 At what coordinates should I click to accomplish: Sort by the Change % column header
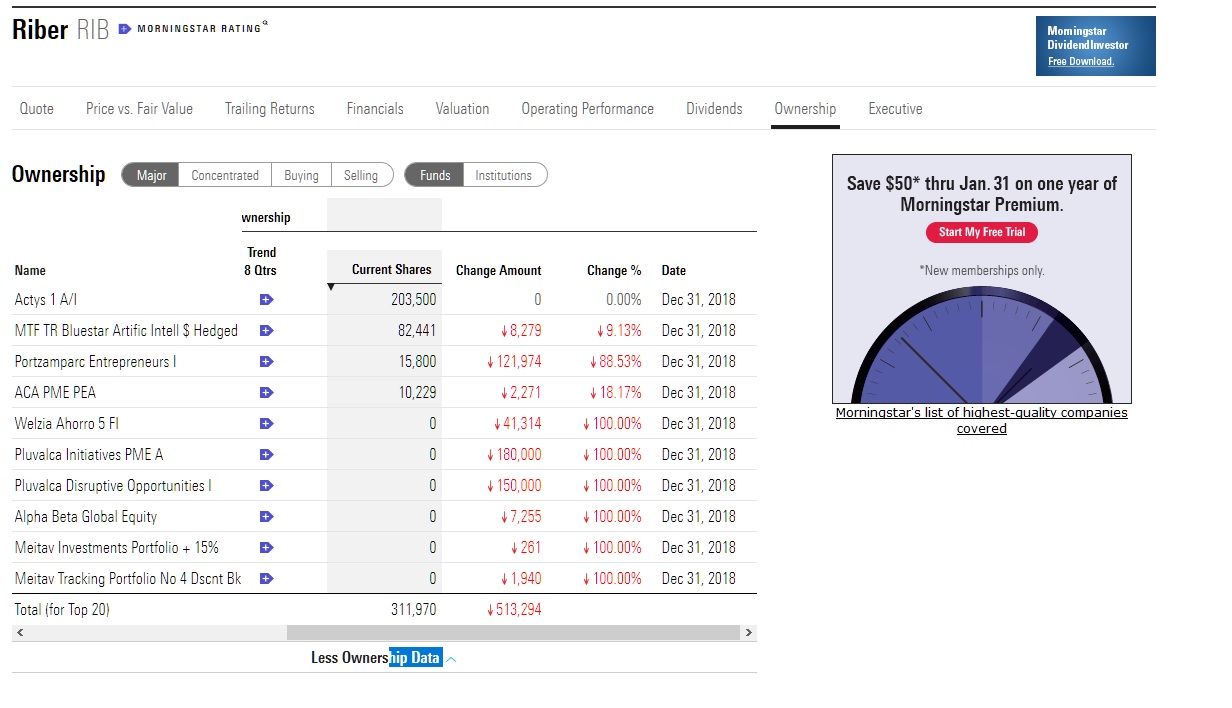pyautogui.click(x=614, y=270)
